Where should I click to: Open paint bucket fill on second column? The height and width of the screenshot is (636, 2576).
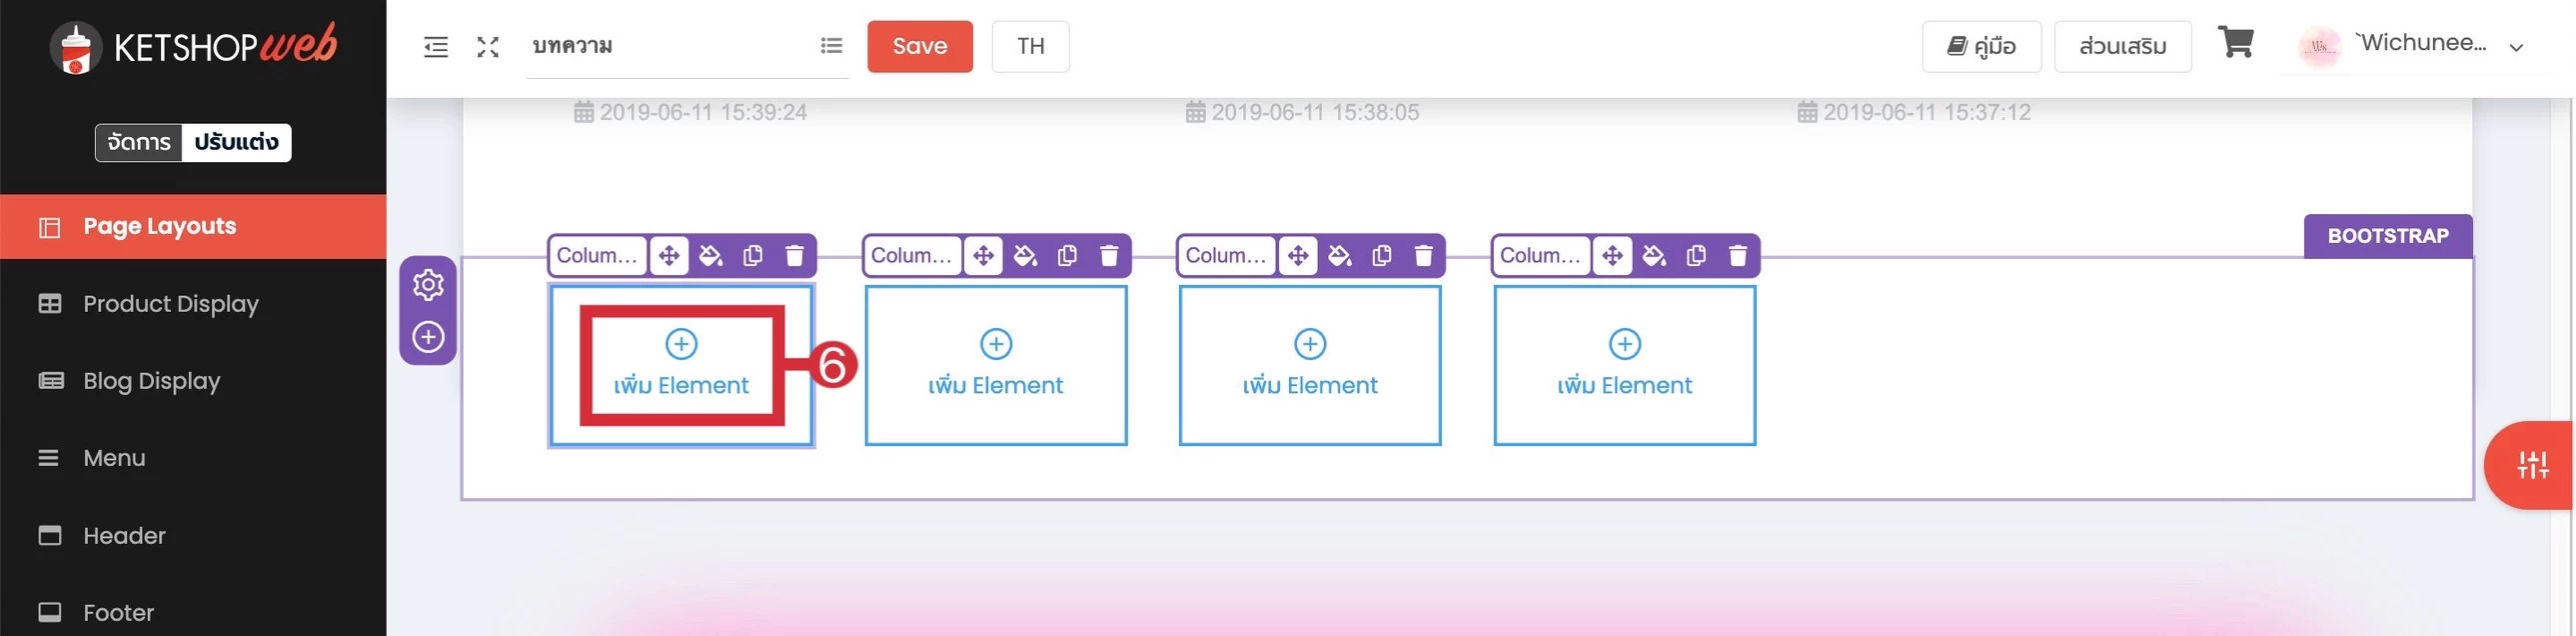coord(1025,256)
